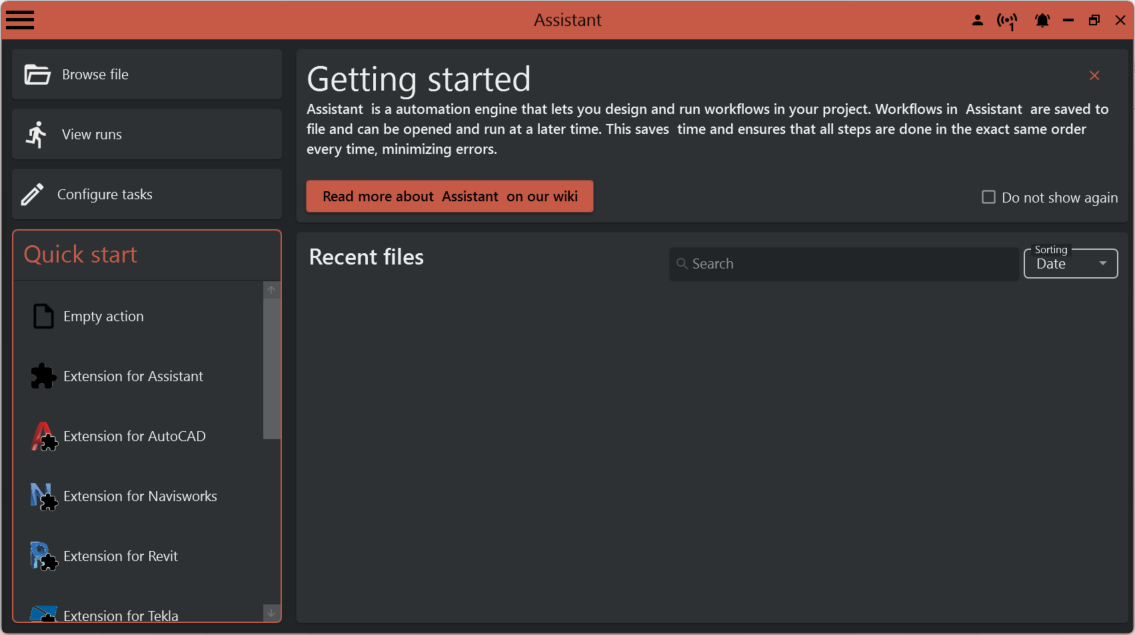Open the notifications bell

click(1042, 21)
